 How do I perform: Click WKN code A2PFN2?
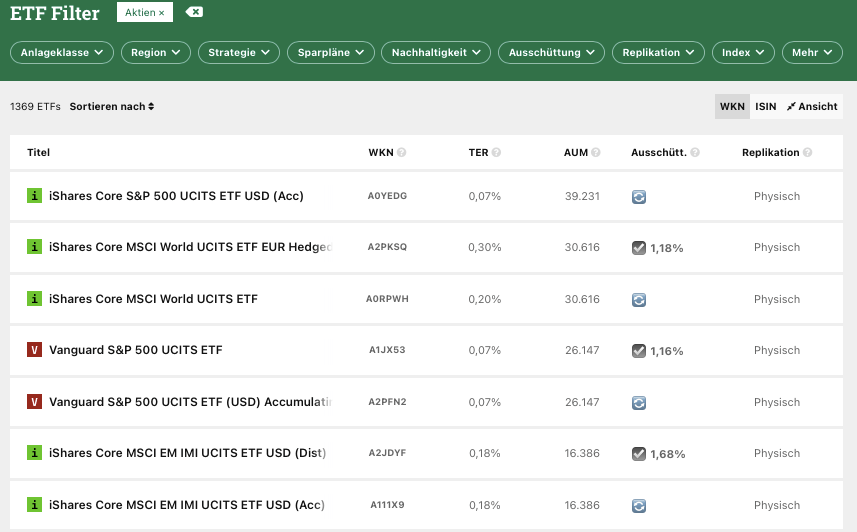tap(387, 401)
